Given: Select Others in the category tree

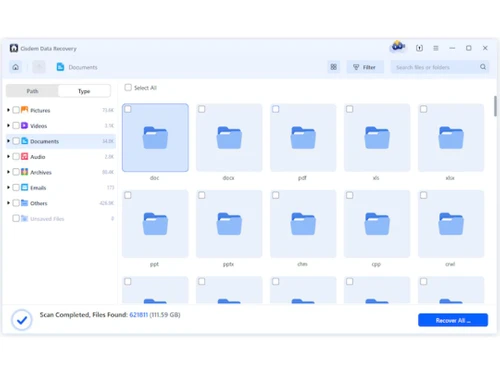Looking at the screenshot, I should 61,203.
